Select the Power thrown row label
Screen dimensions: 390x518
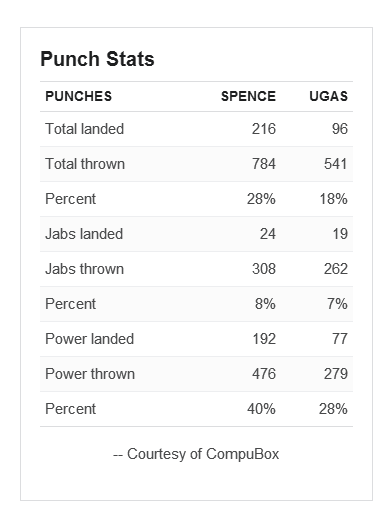click(x=90, y=374)
